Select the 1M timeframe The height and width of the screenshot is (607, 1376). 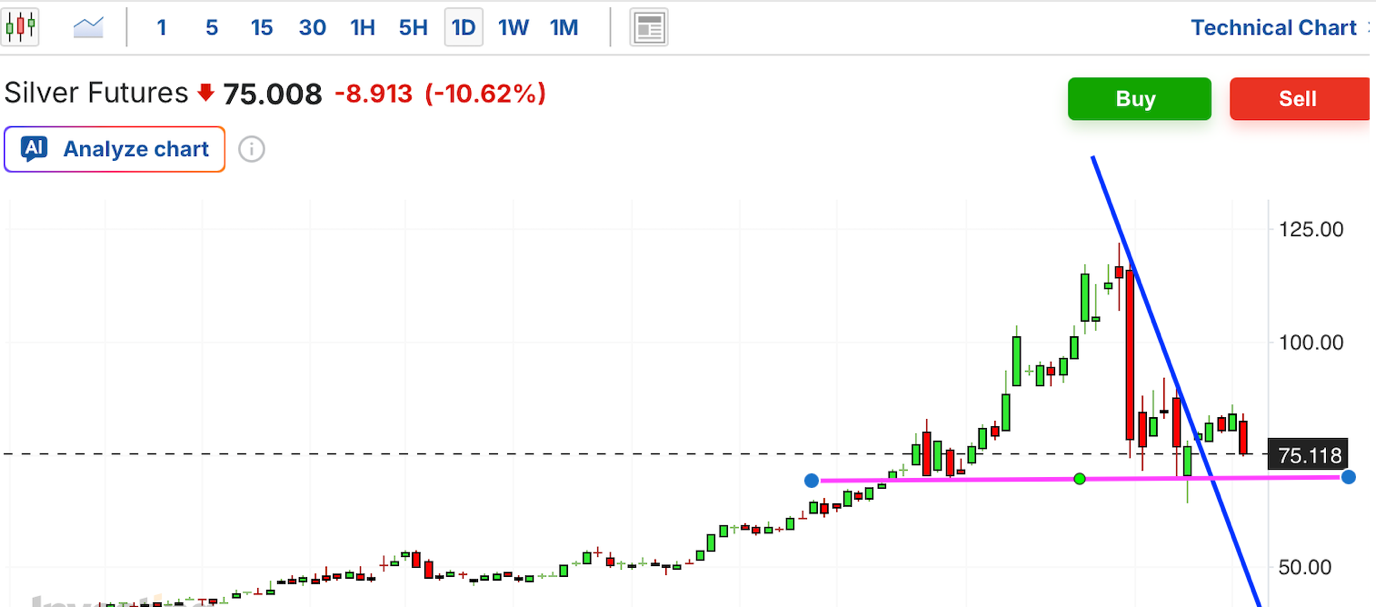click(x=564, y=27)
